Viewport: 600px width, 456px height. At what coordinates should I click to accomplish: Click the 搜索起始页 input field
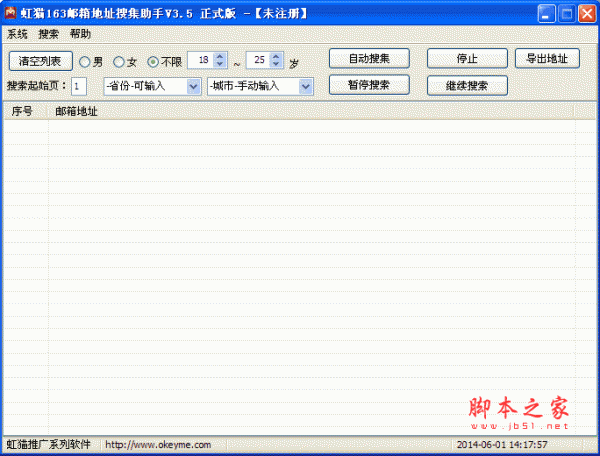pyautogui.click(x=79, y=86)
